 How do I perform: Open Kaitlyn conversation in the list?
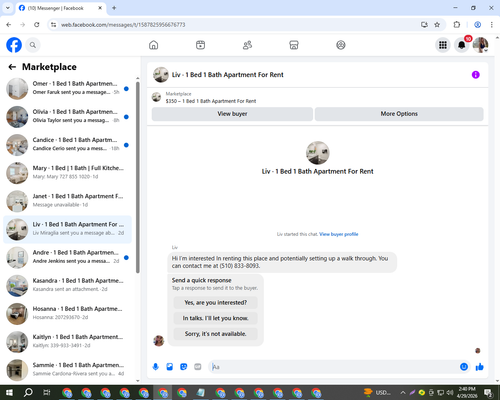point(68,342)
